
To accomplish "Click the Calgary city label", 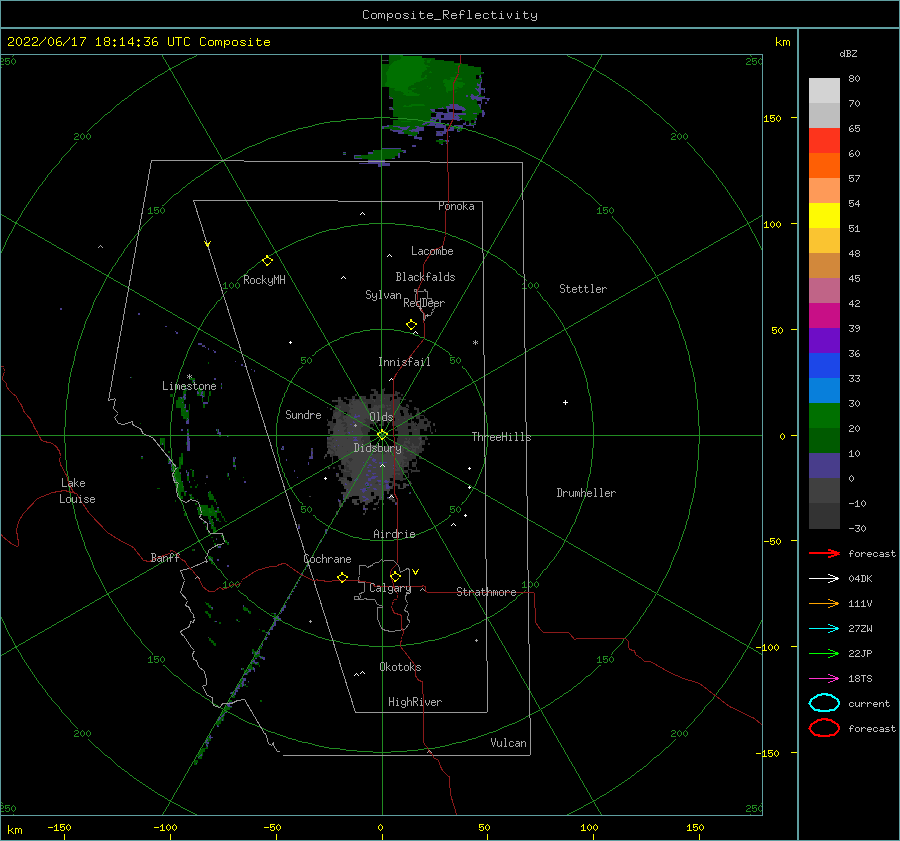I will pyautogui.click(x=390, y=588).
